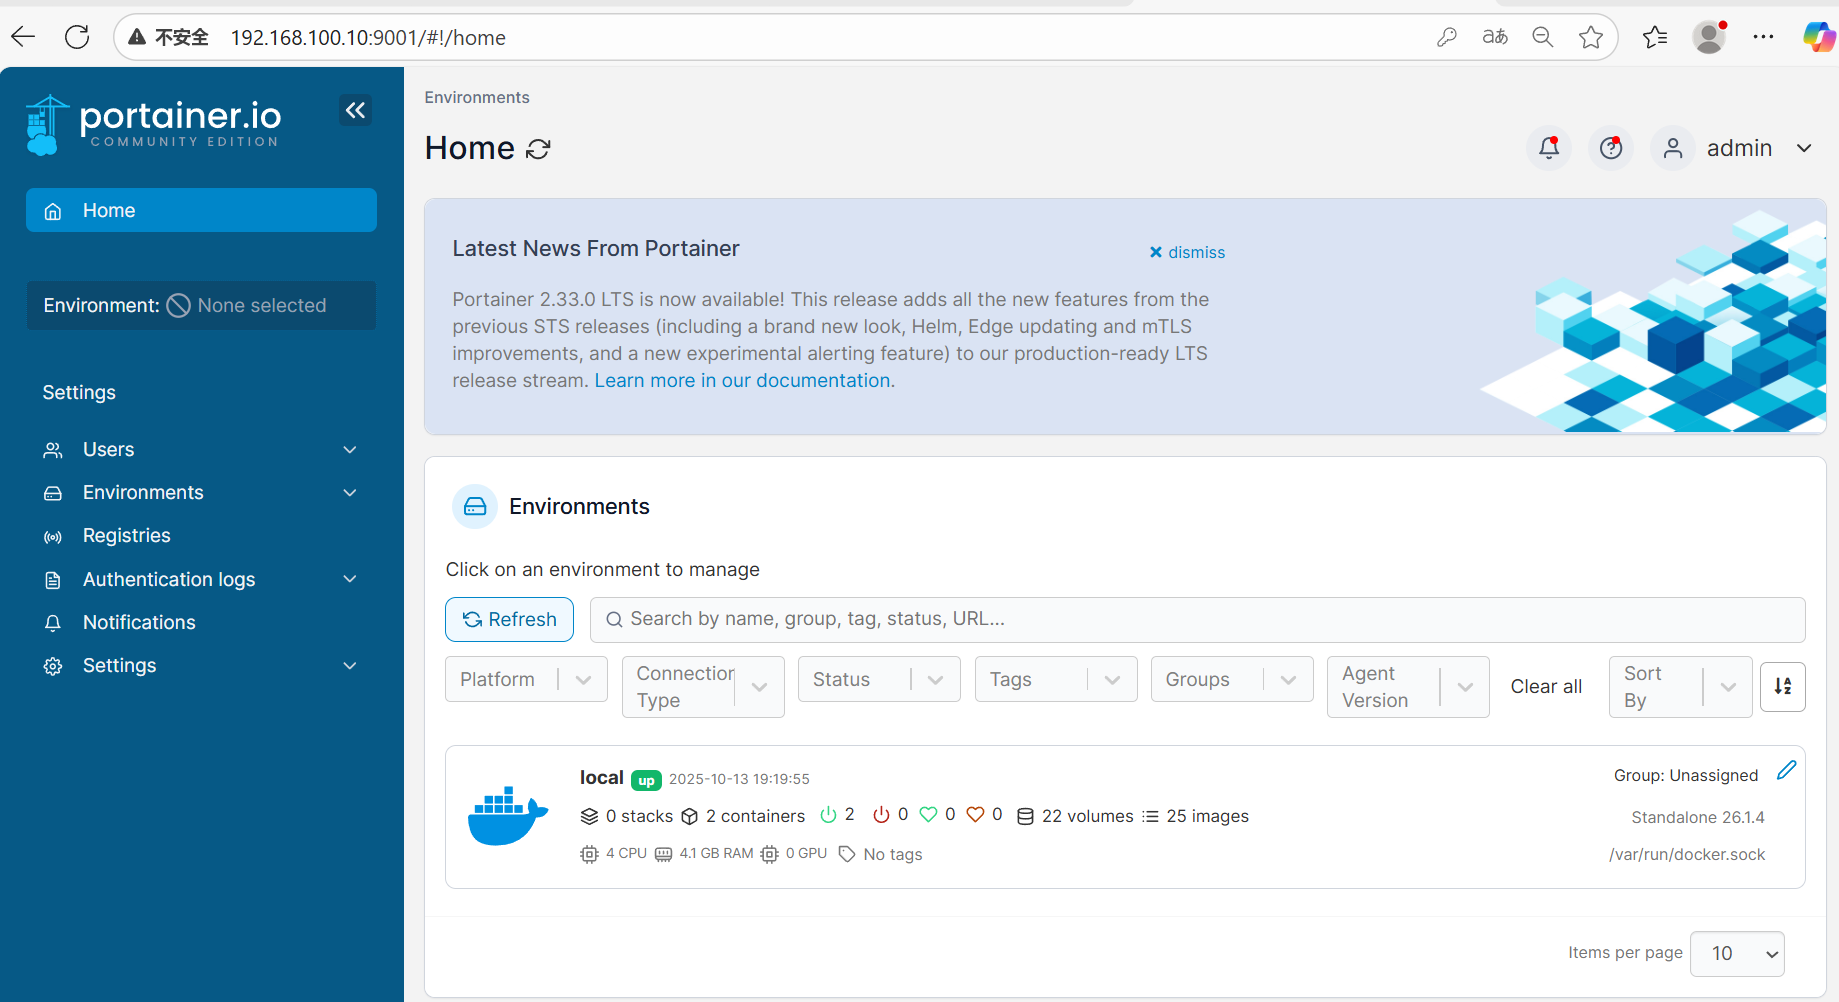Open browser translate icon
The width and height of the screenshot is (1839, 1002).
[1495, 37]
